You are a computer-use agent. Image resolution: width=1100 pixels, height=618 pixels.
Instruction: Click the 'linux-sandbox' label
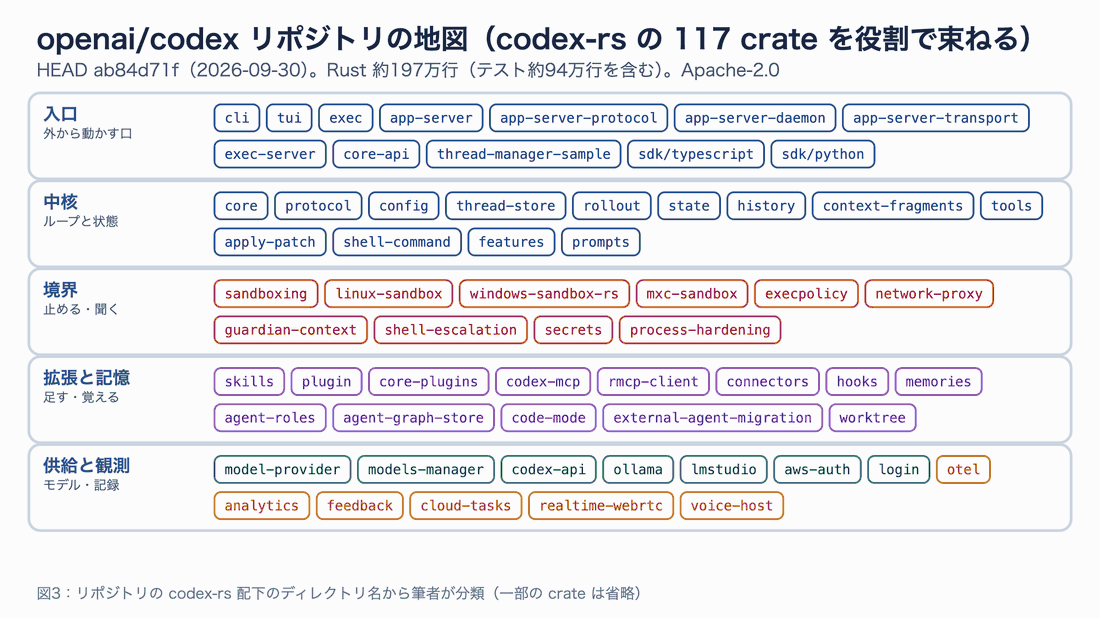[x=389, y=294]
